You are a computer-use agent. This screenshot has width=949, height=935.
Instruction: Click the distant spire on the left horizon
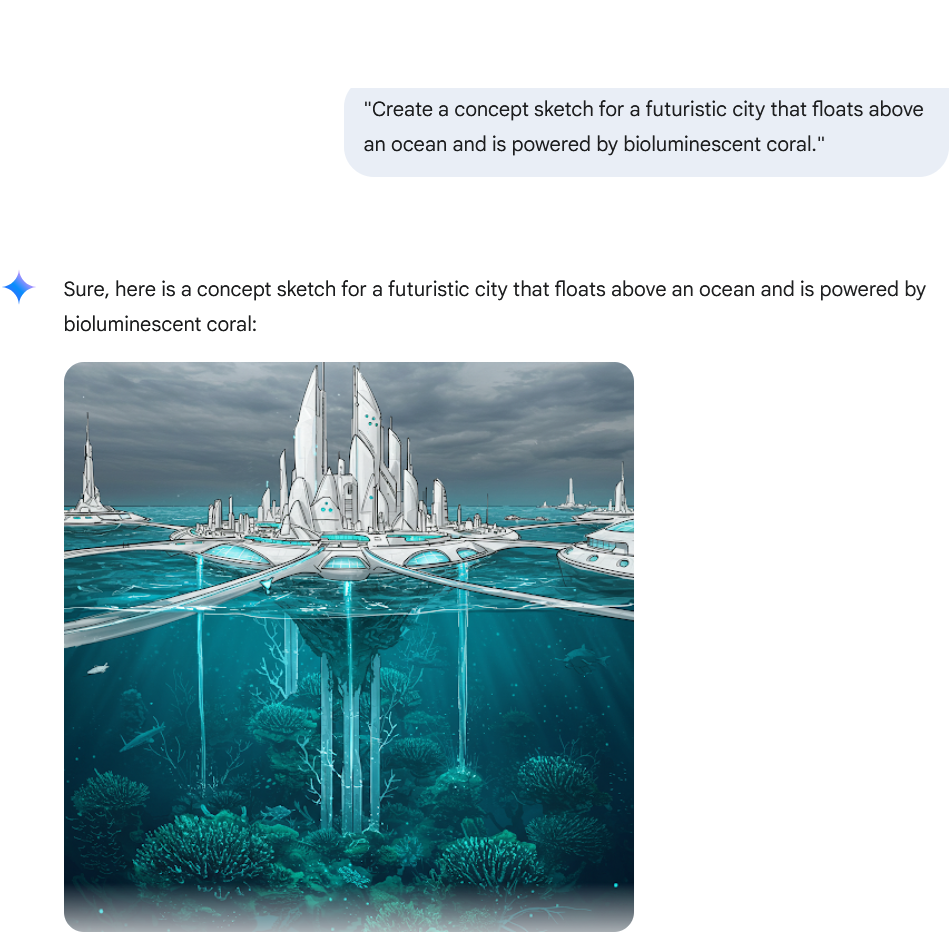click(89, 466)
